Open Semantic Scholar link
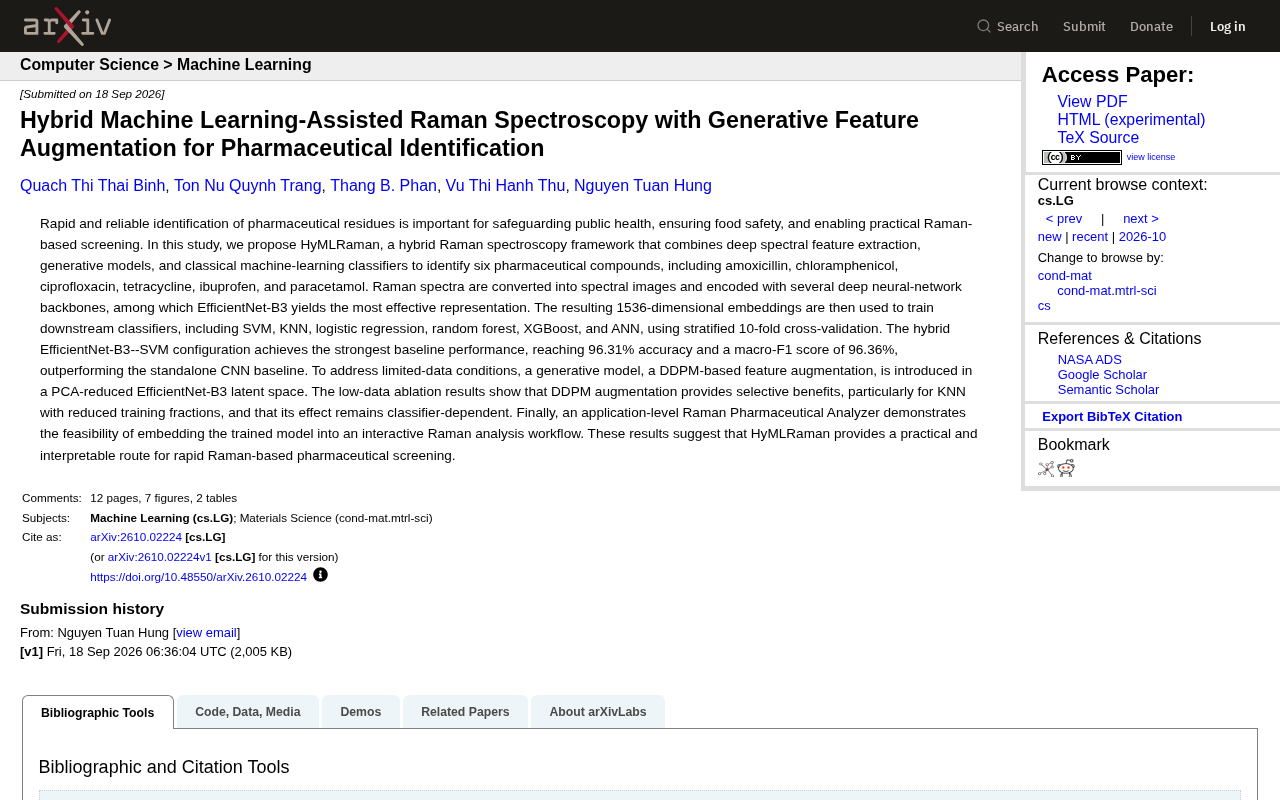This screenshot has height=800, width=1280. [1108, 390]
